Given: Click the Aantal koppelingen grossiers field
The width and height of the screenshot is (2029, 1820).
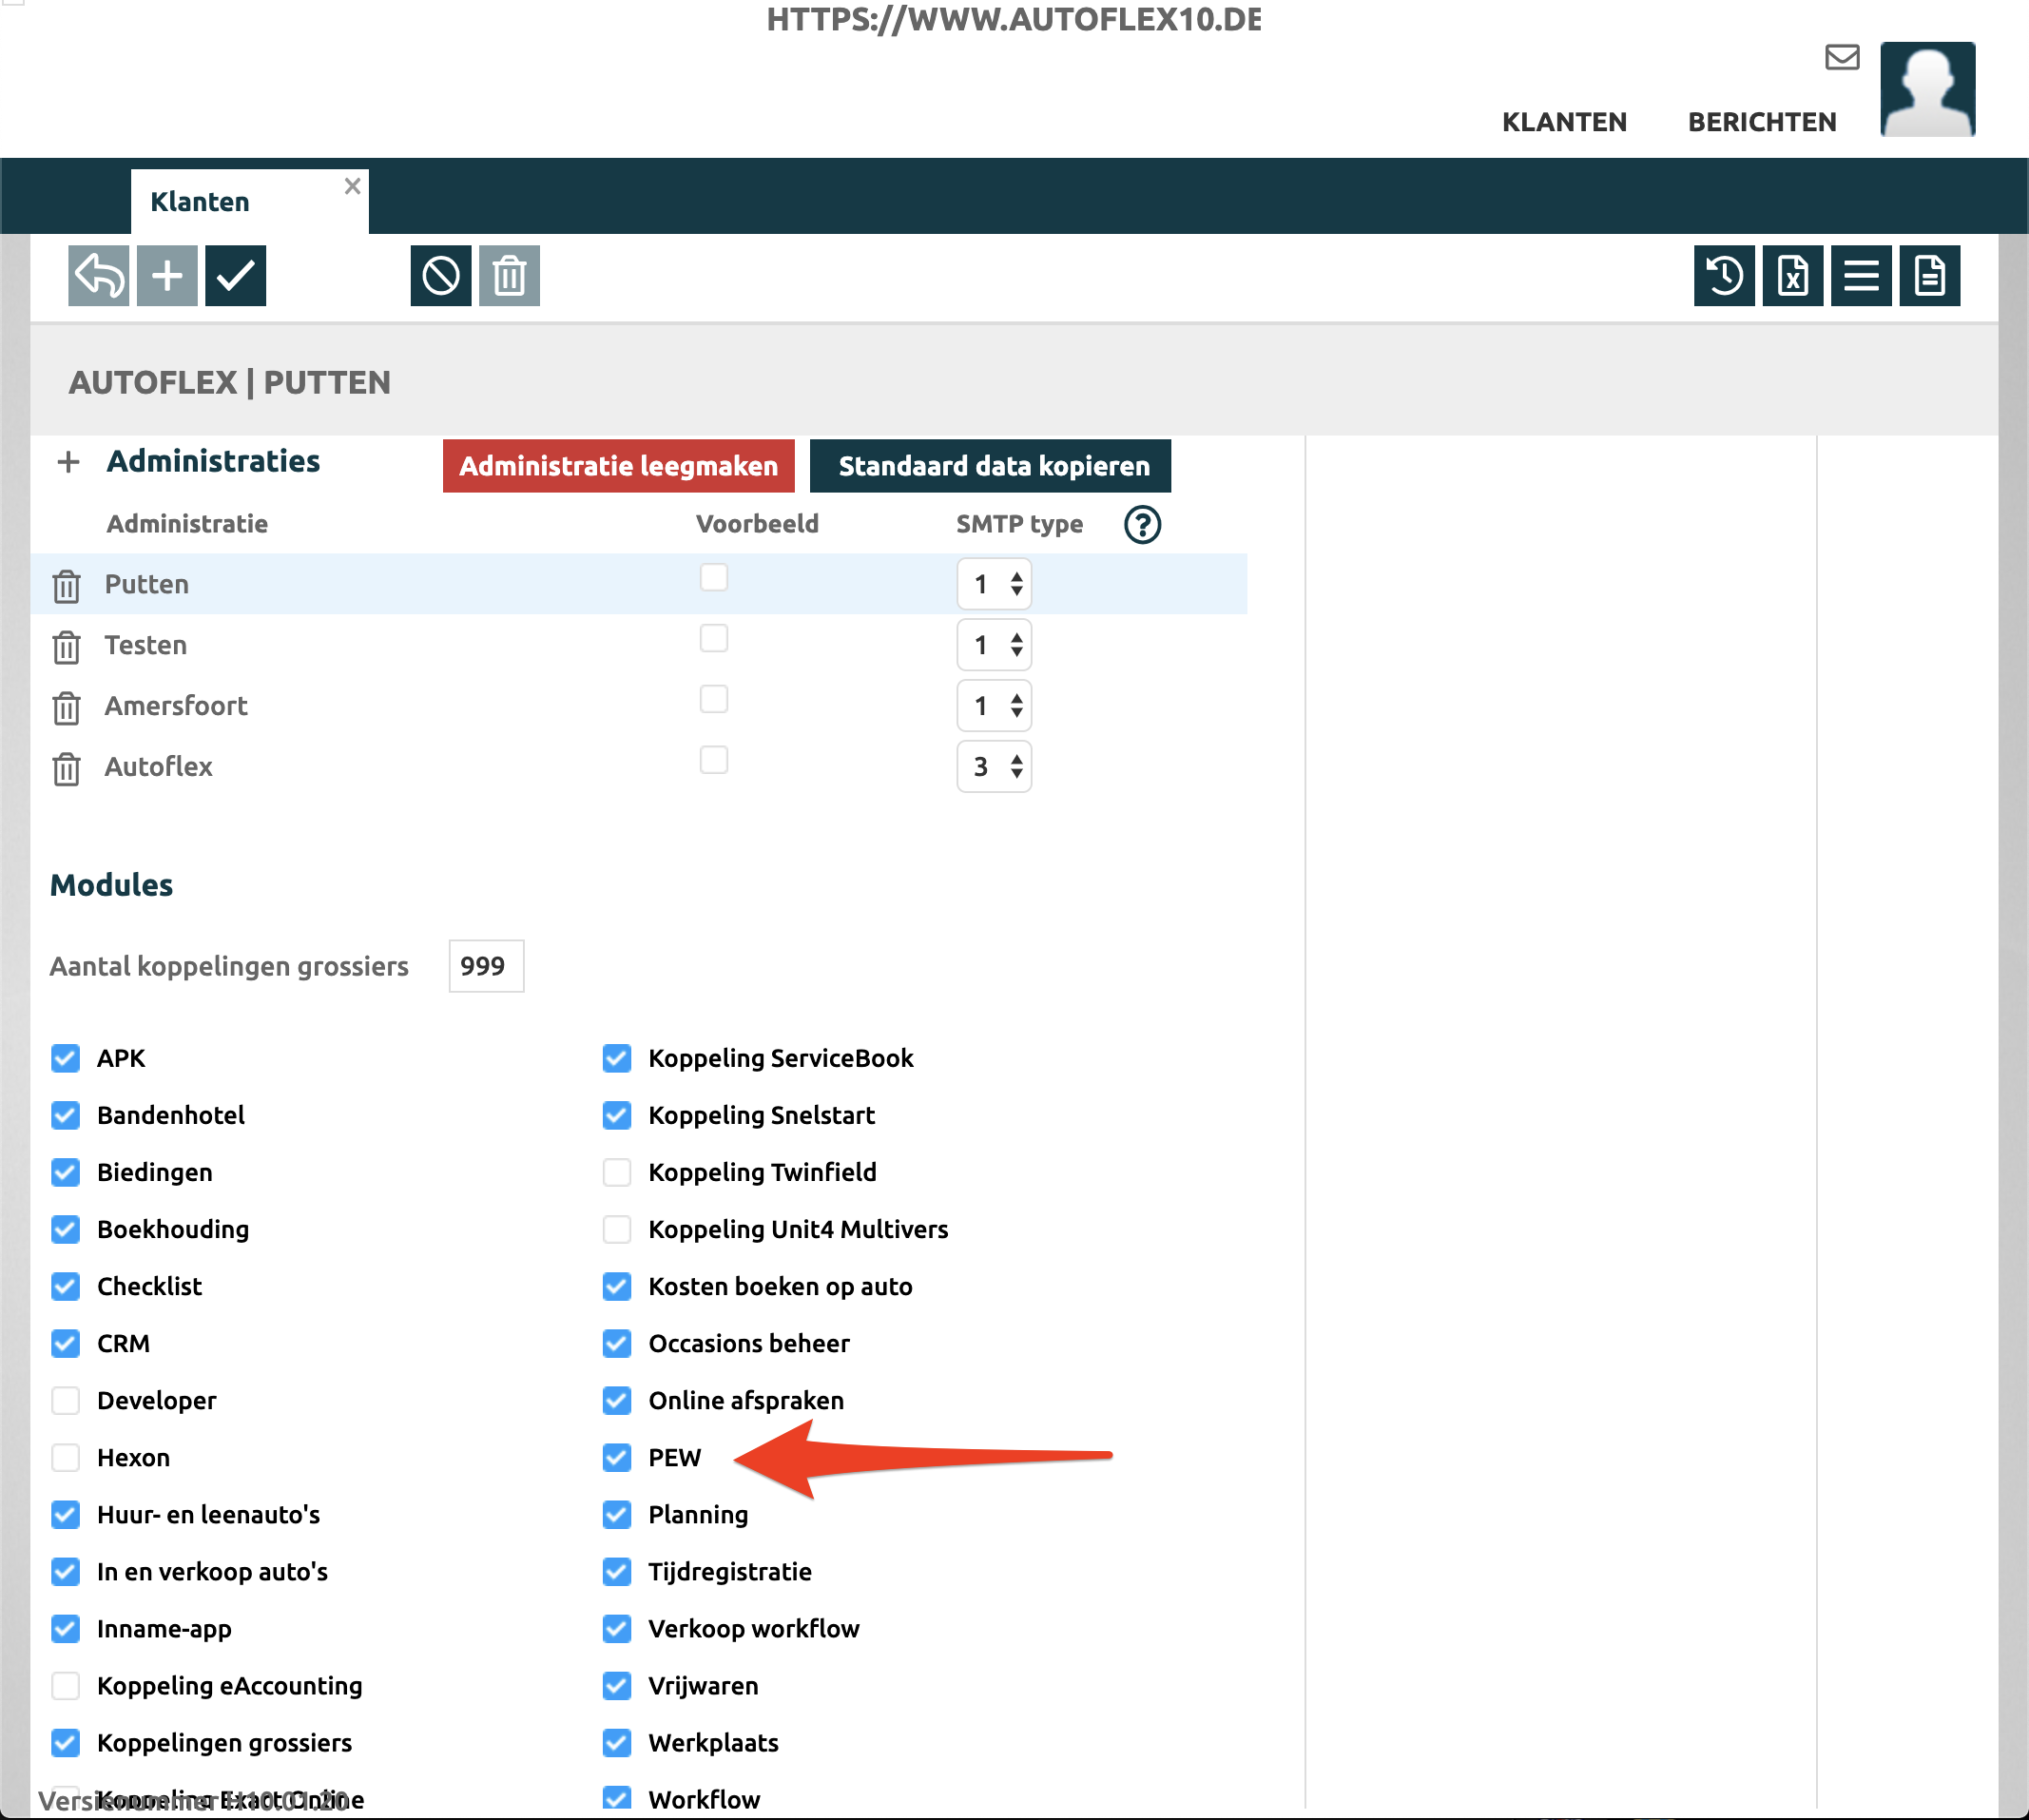Looking at the screenshot, I should pos(486,966).
